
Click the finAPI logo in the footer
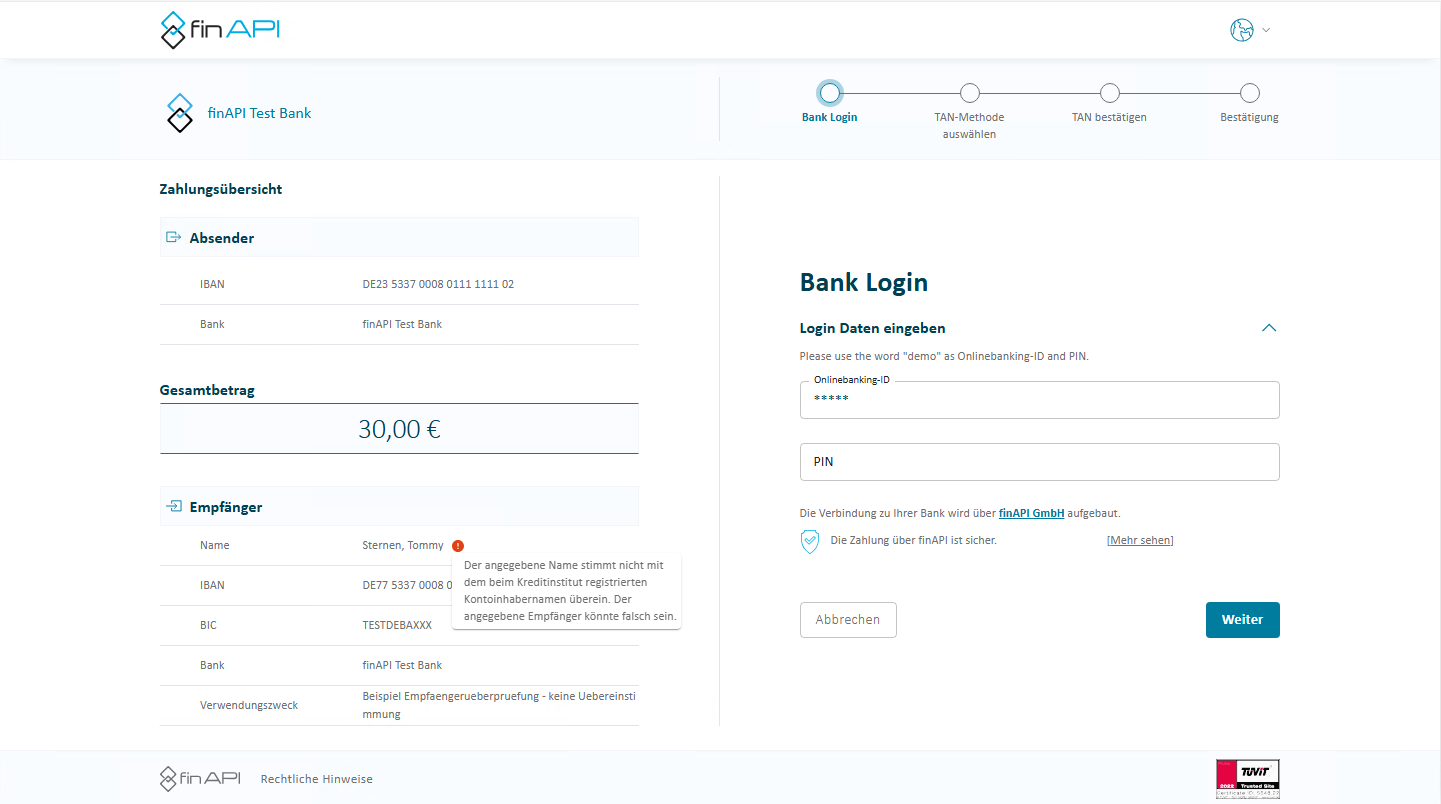tap(200, 778)
